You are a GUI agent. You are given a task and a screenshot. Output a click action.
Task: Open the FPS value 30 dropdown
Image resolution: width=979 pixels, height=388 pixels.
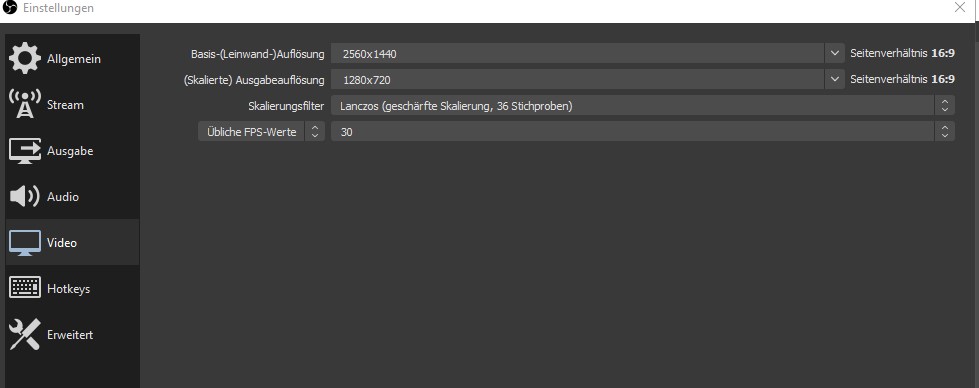[642, 131]
